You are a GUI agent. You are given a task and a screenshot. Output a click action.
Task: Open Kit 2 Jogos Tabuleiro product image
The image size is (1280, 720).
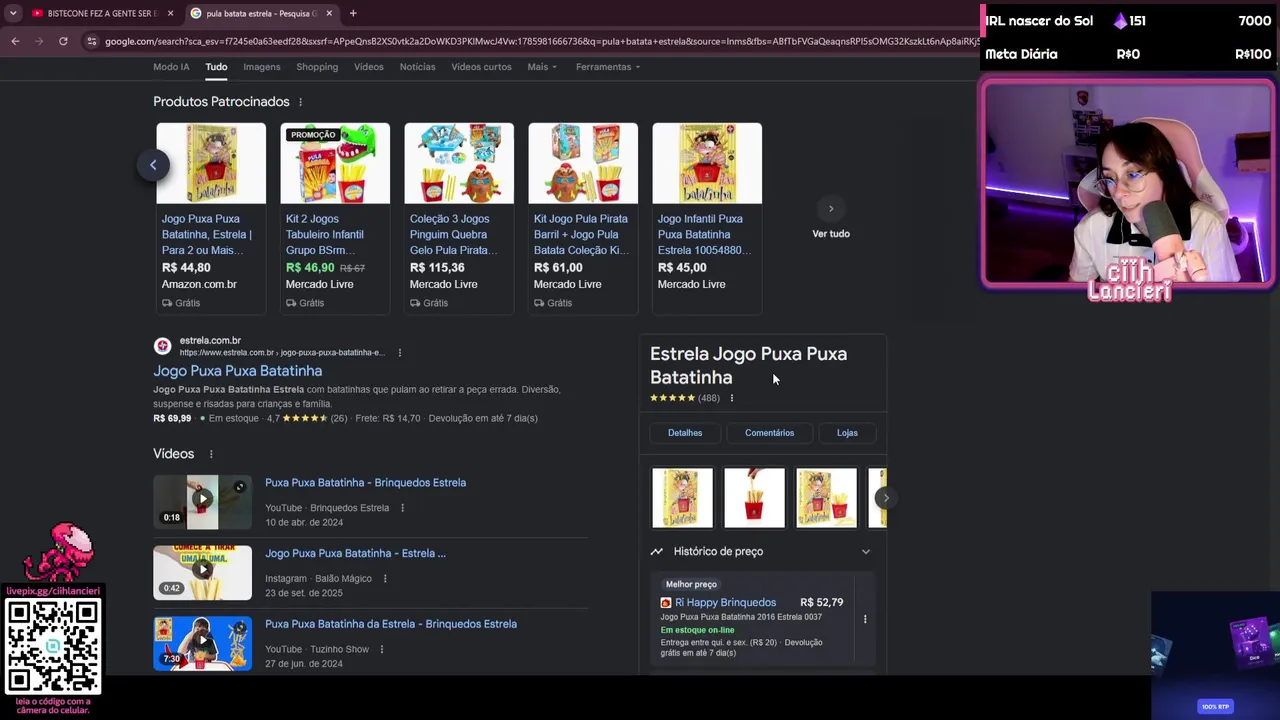(x=335, y=163)
